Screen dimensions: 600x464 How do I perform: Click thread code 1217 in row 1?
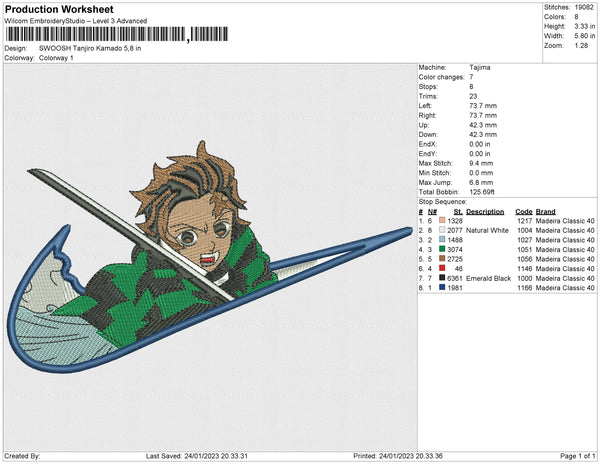pos(525,221)
